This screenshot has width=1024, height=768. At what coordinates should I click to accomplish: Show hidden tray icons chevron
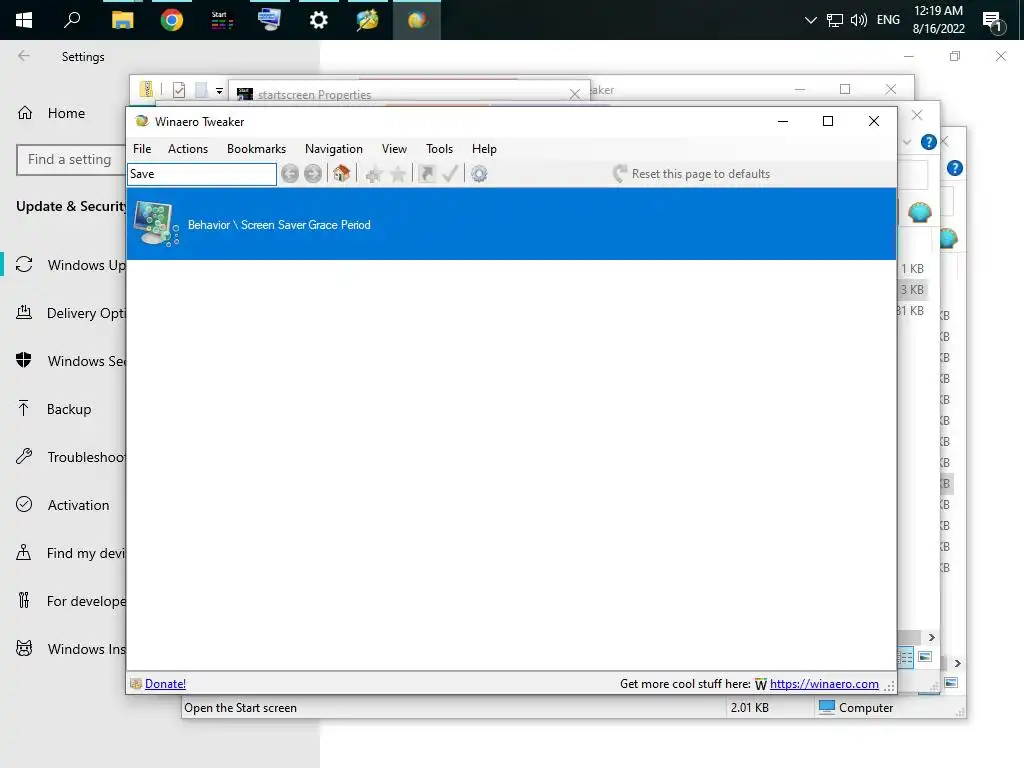click(810, 20)
